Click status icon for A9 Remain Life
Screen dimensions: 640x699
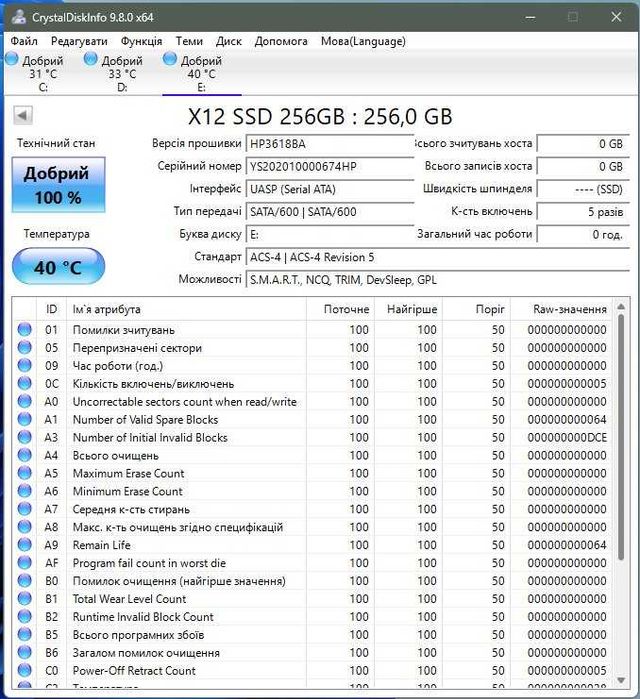pos(25,545)
